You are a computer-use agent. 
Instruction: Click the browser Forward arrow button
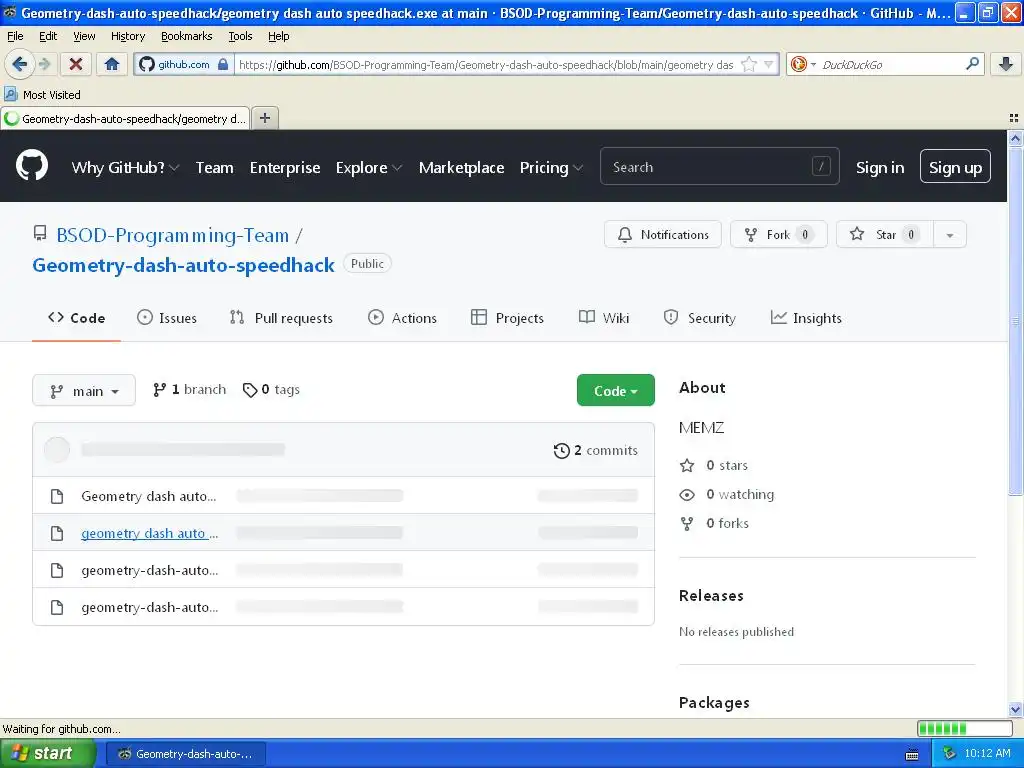tap(44, 64)
